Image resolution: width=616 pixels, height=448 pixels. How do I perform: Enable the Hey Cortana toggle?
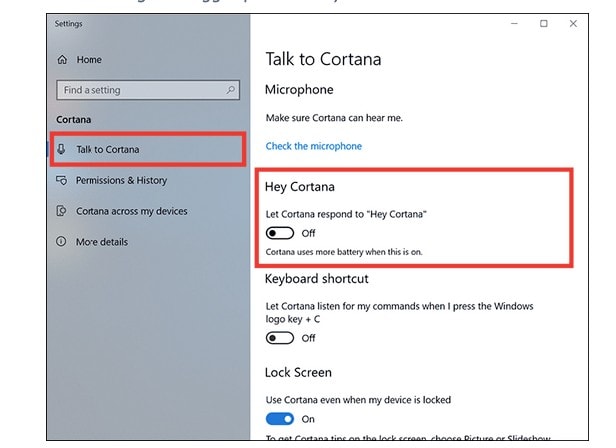click(280, 233)
